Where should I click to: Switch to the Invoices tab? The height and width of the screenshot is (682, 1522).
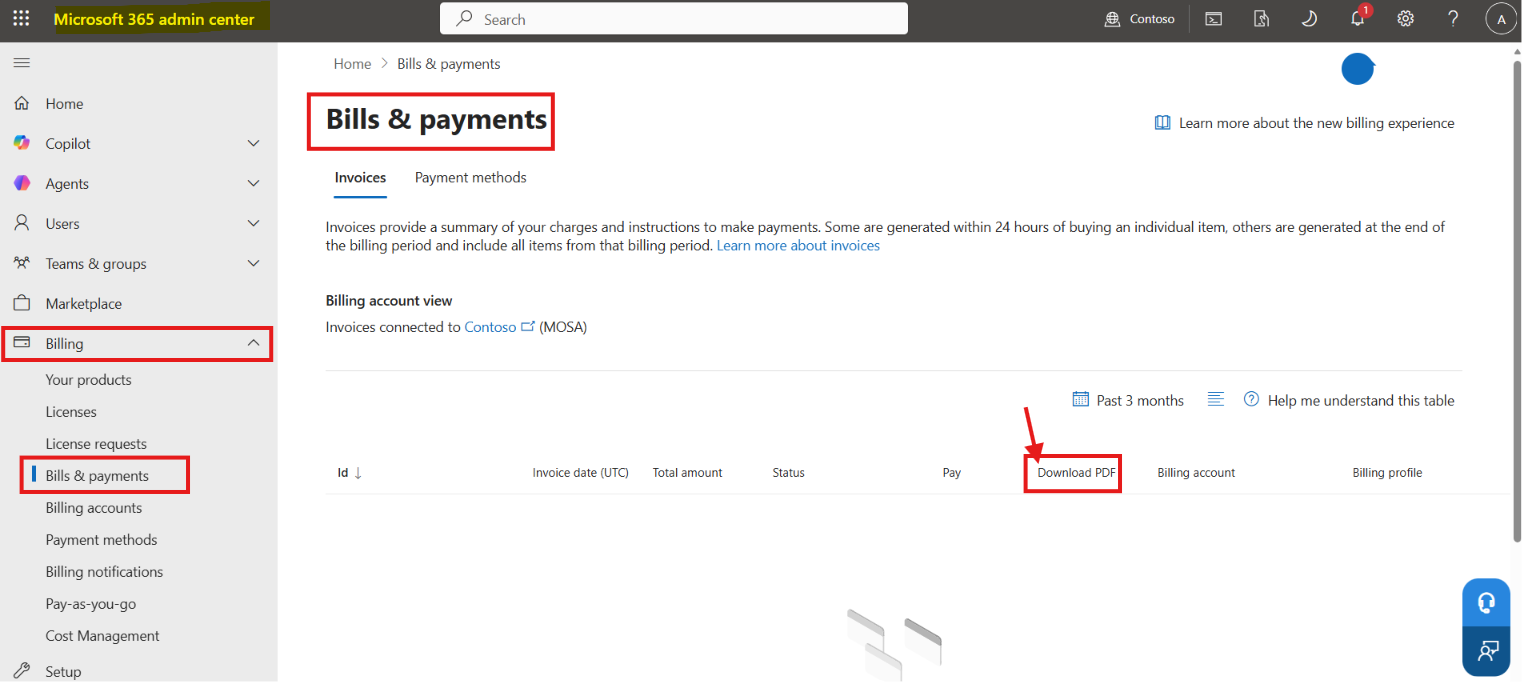coord(360,178)
